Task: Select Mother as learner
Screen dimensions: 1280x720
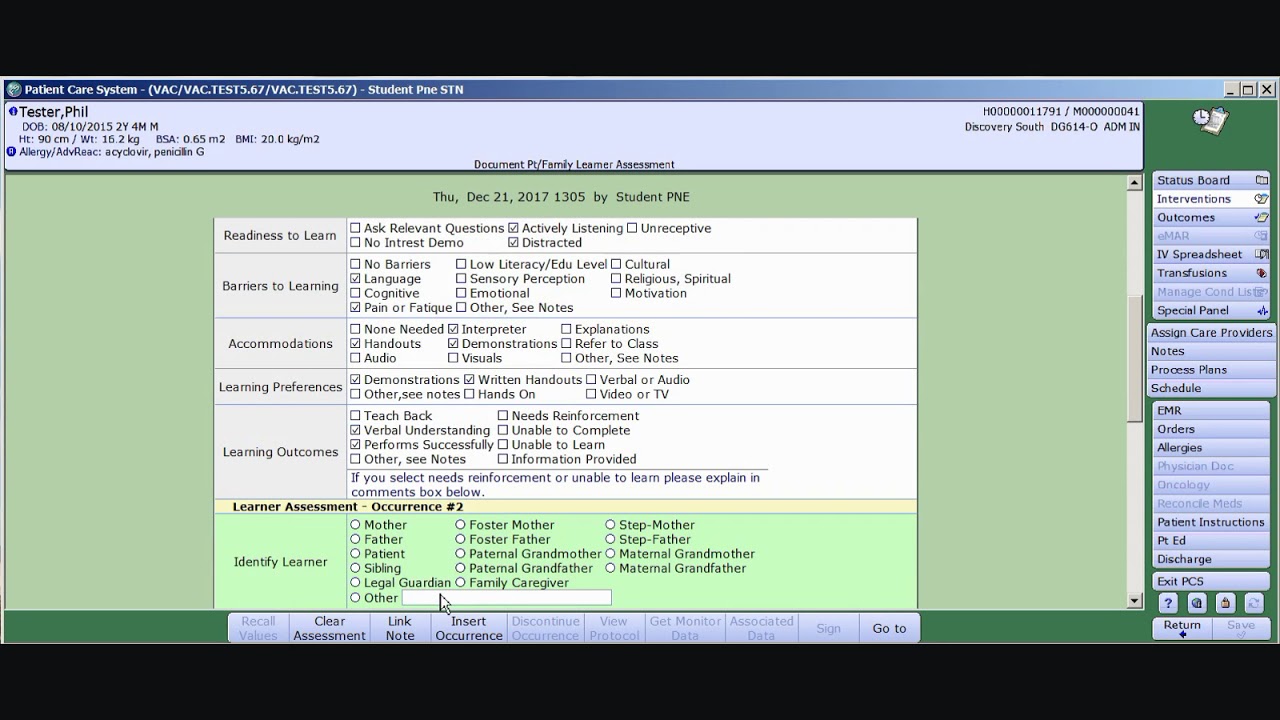Action: coord(355,525)
